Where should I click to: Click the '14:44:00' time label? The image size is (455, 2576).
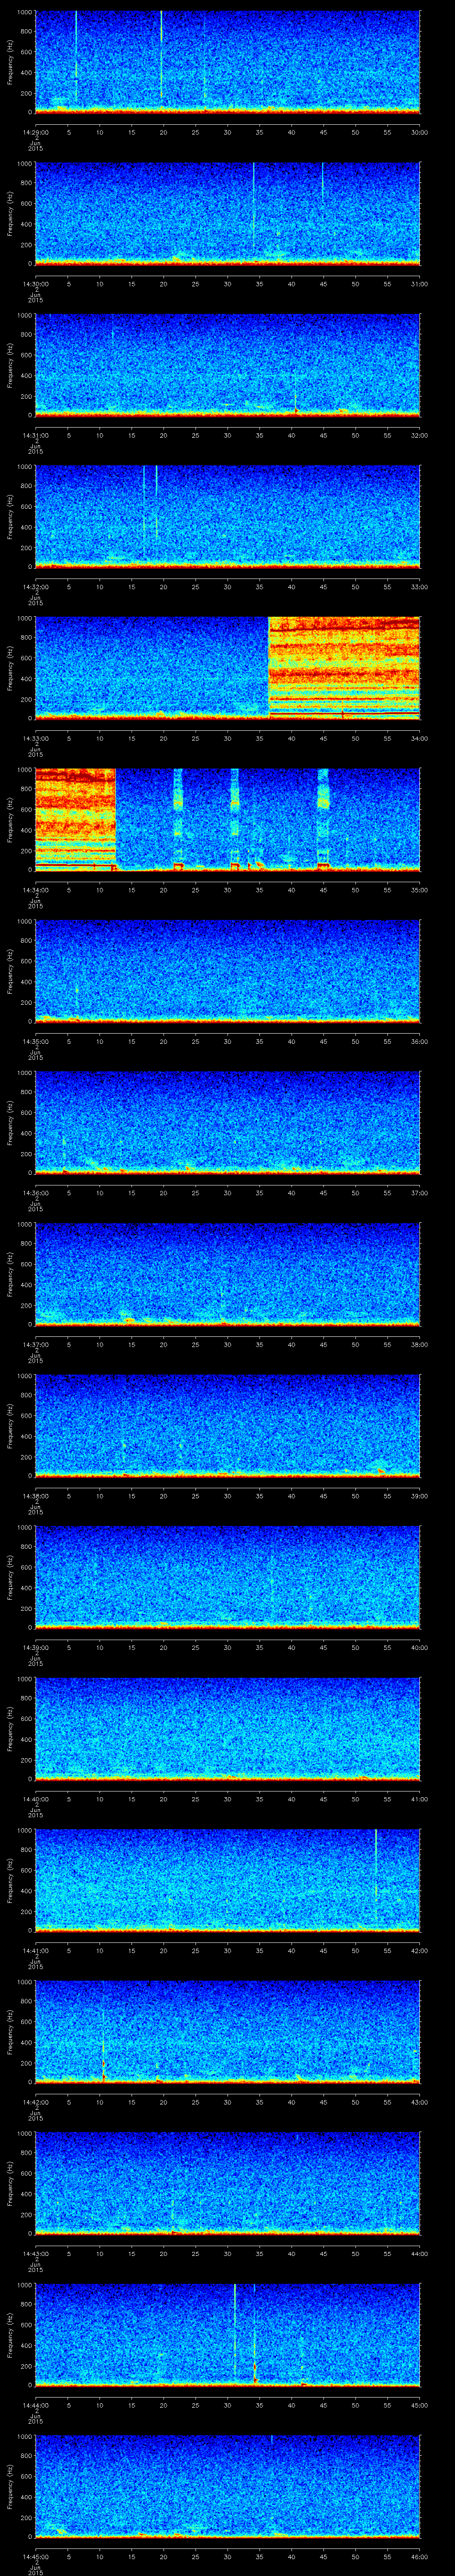[35, 2405]
